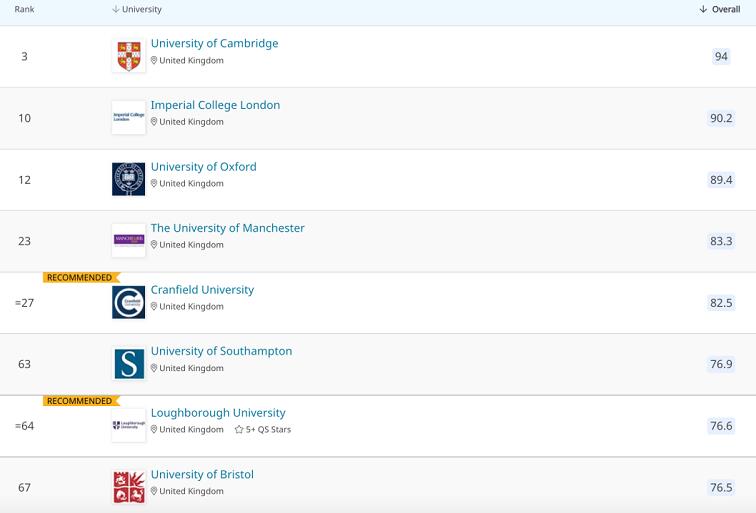756x513 pixels.
Task: Click the Rank column header
Action: 24,9
